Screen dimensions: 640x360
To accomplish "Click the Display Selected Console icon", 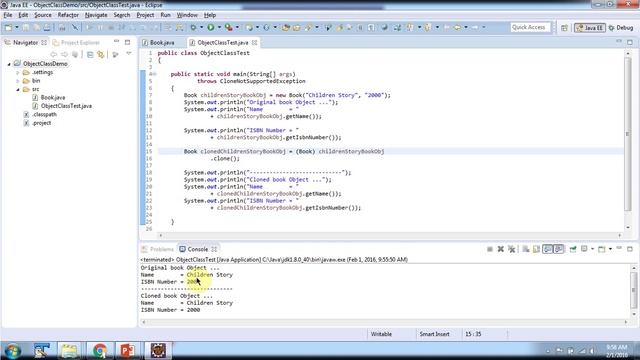I will click(584, 249).
